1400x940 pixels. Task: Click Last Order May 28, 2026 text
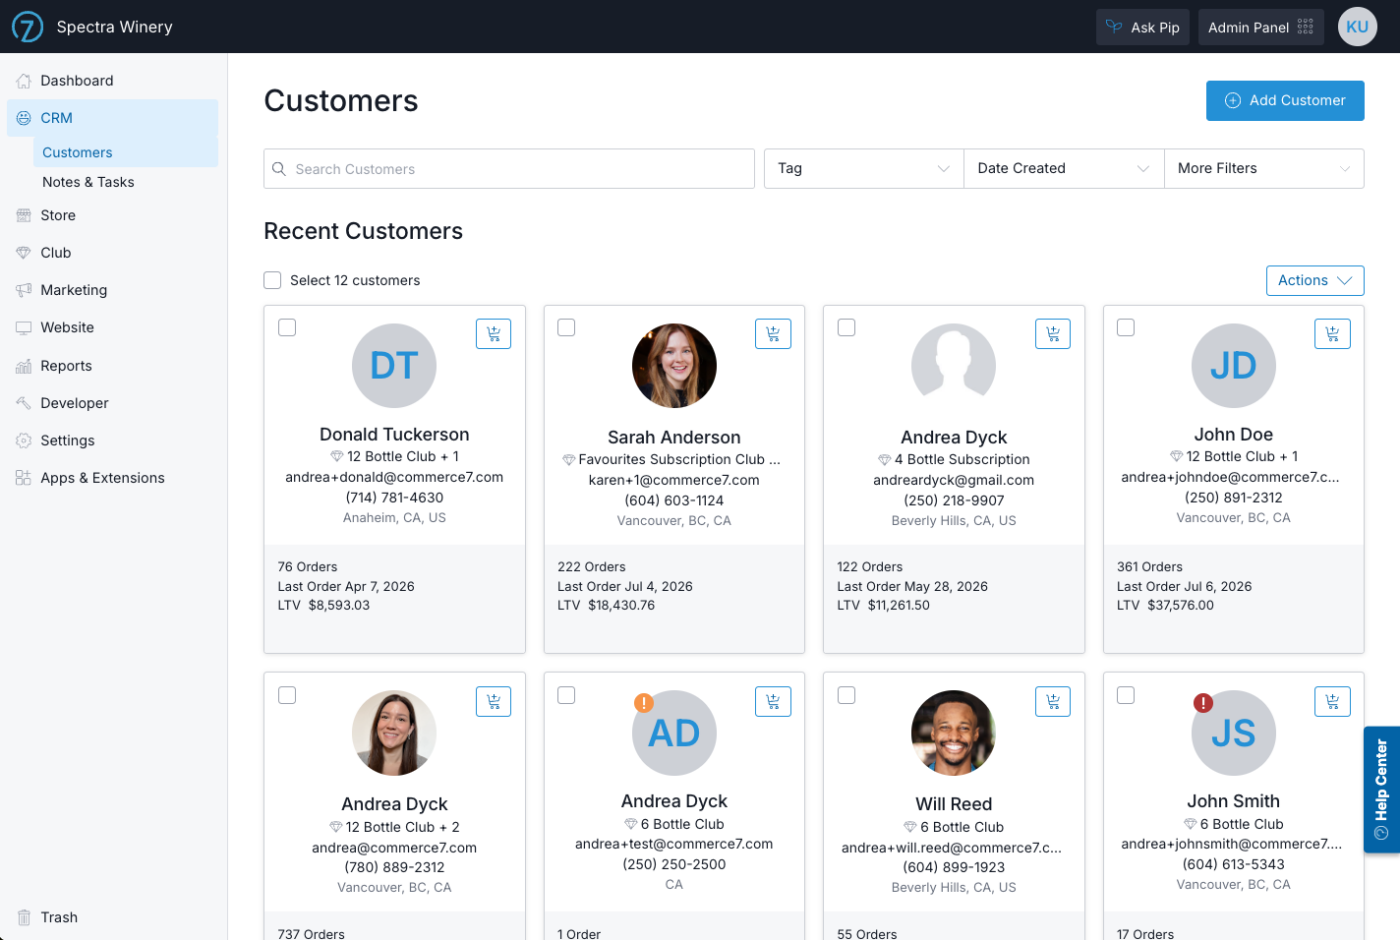(x=912, y=587)
